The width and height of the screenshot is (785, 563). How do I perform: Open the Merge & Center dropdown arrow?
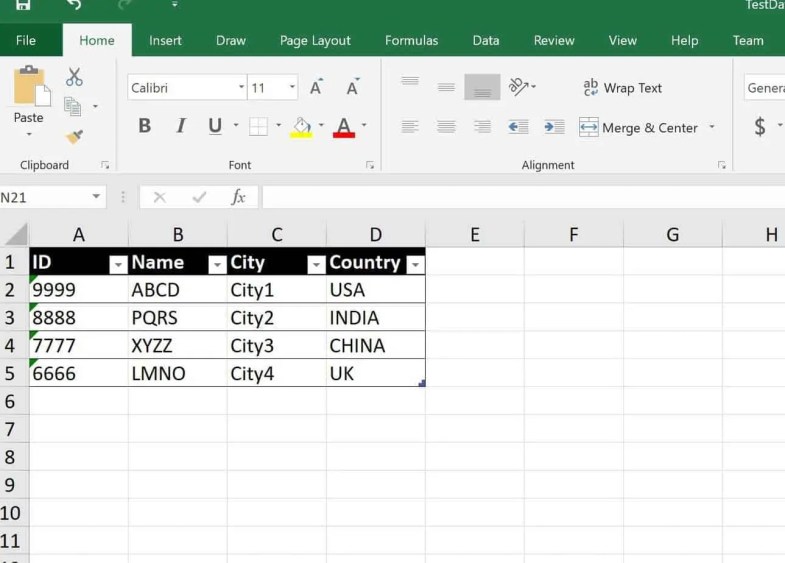click(711, 127)
